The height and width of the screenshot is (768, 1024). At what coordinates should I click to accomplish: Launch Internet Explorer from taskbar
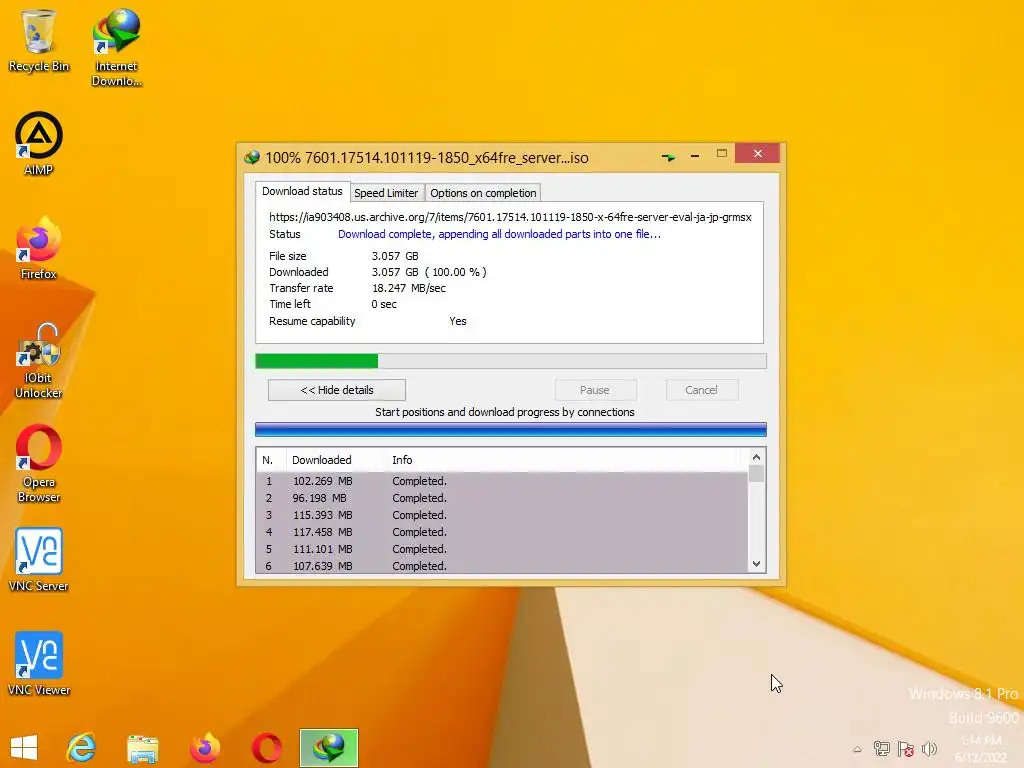click(82, 748)
